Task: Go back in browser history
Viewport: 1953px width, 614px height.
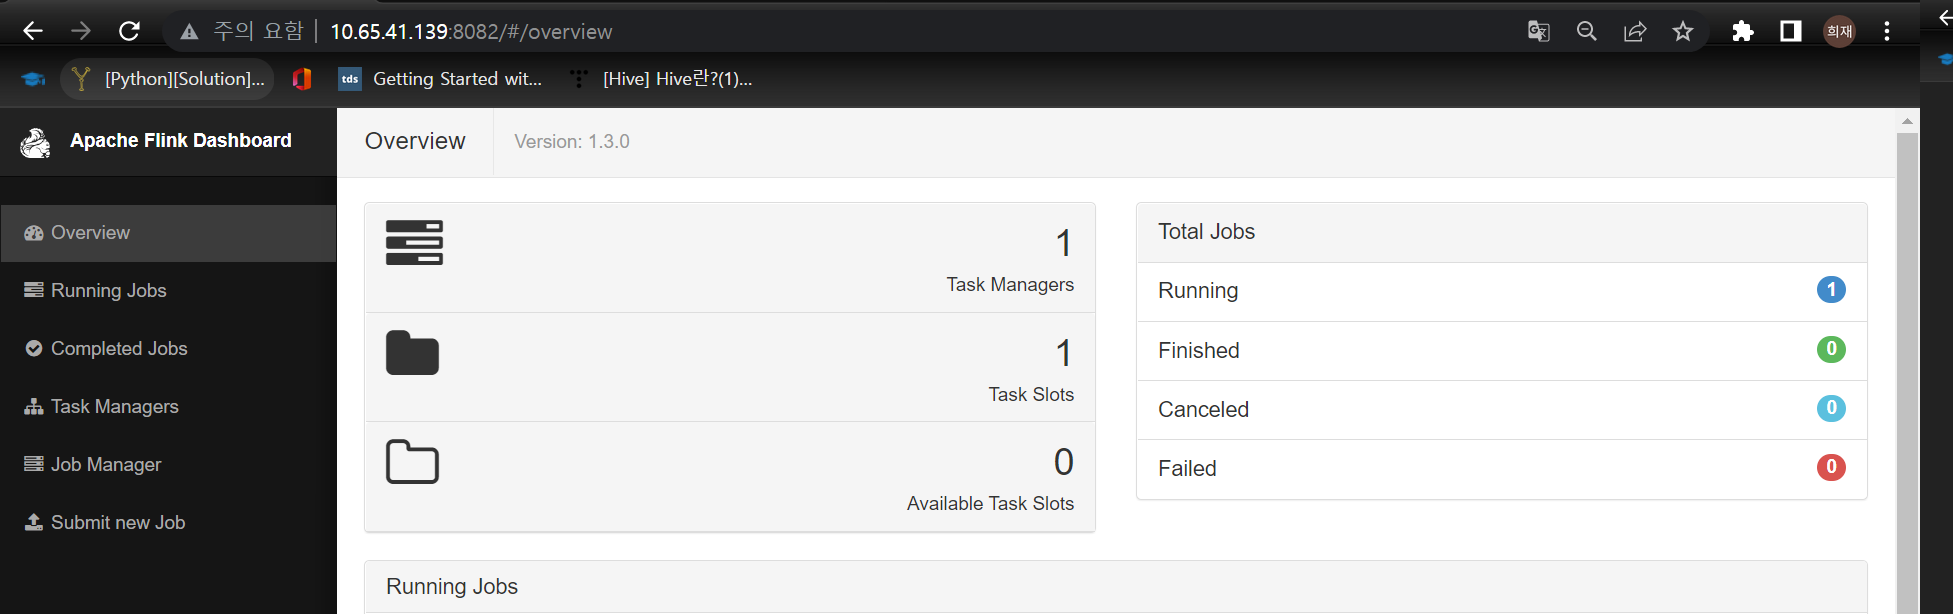Action: coord(33,31)
